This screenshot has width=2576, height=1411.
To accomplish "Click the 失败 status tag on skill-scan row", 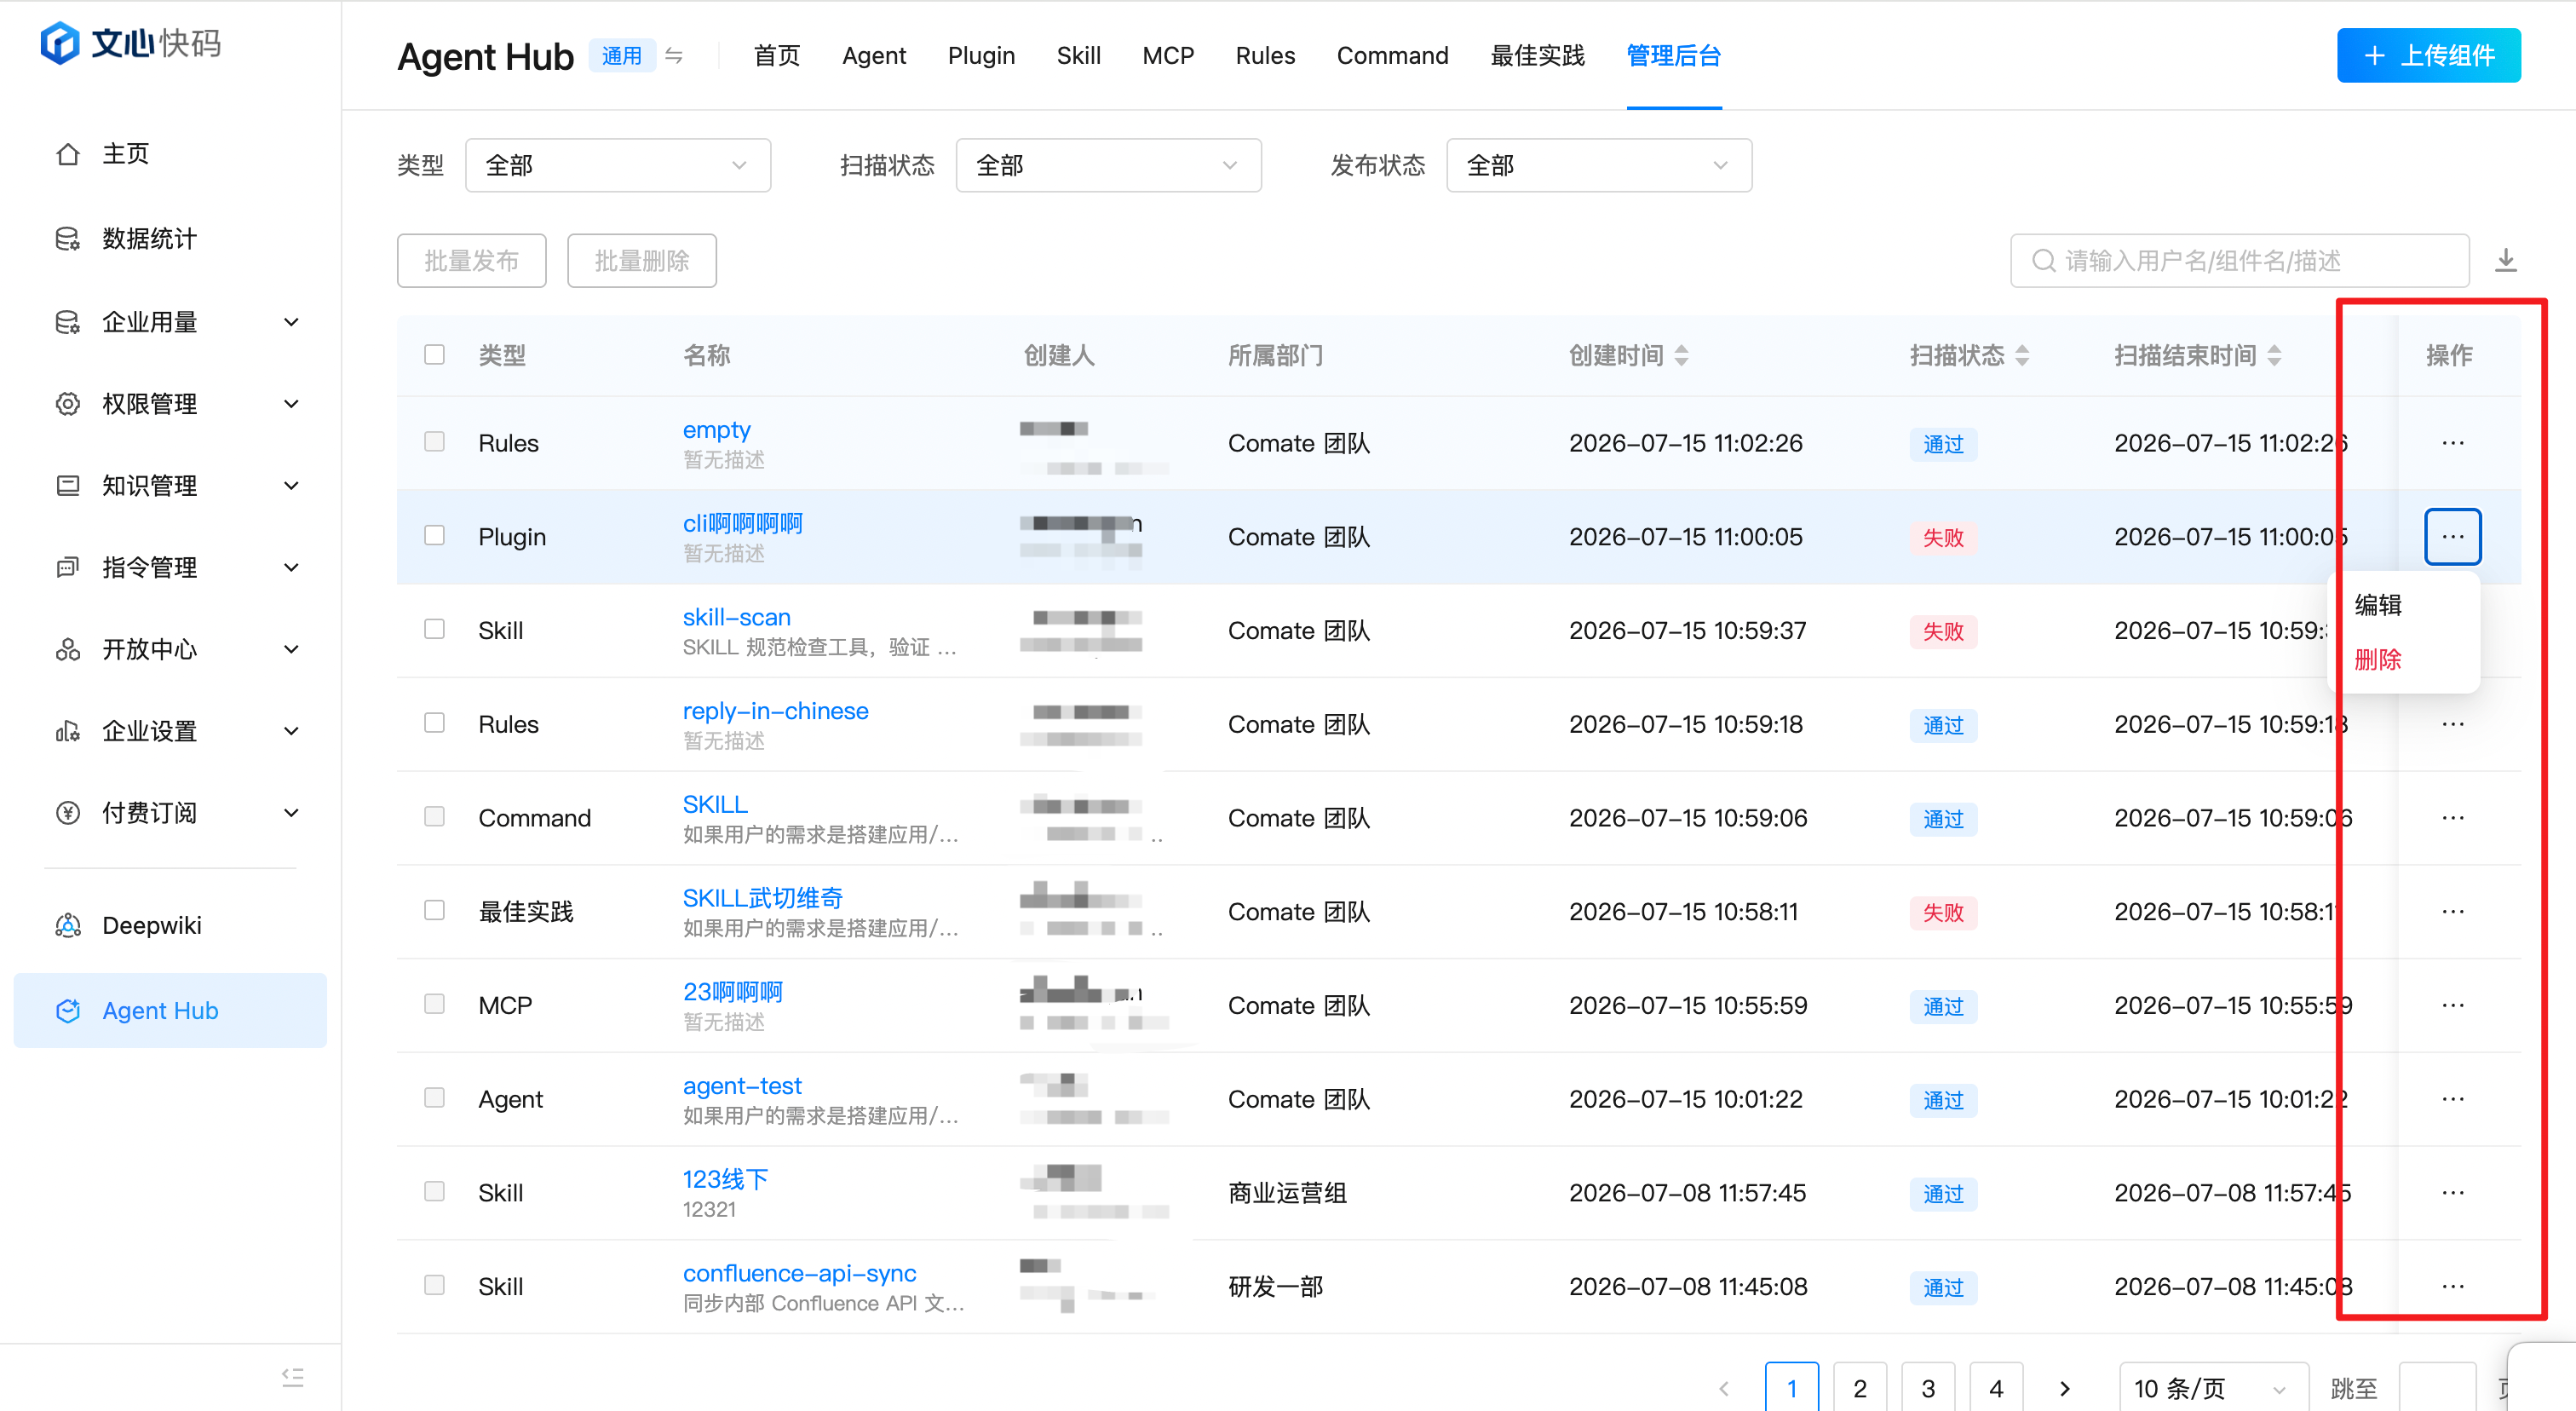I will click(x=1942, y=631).
